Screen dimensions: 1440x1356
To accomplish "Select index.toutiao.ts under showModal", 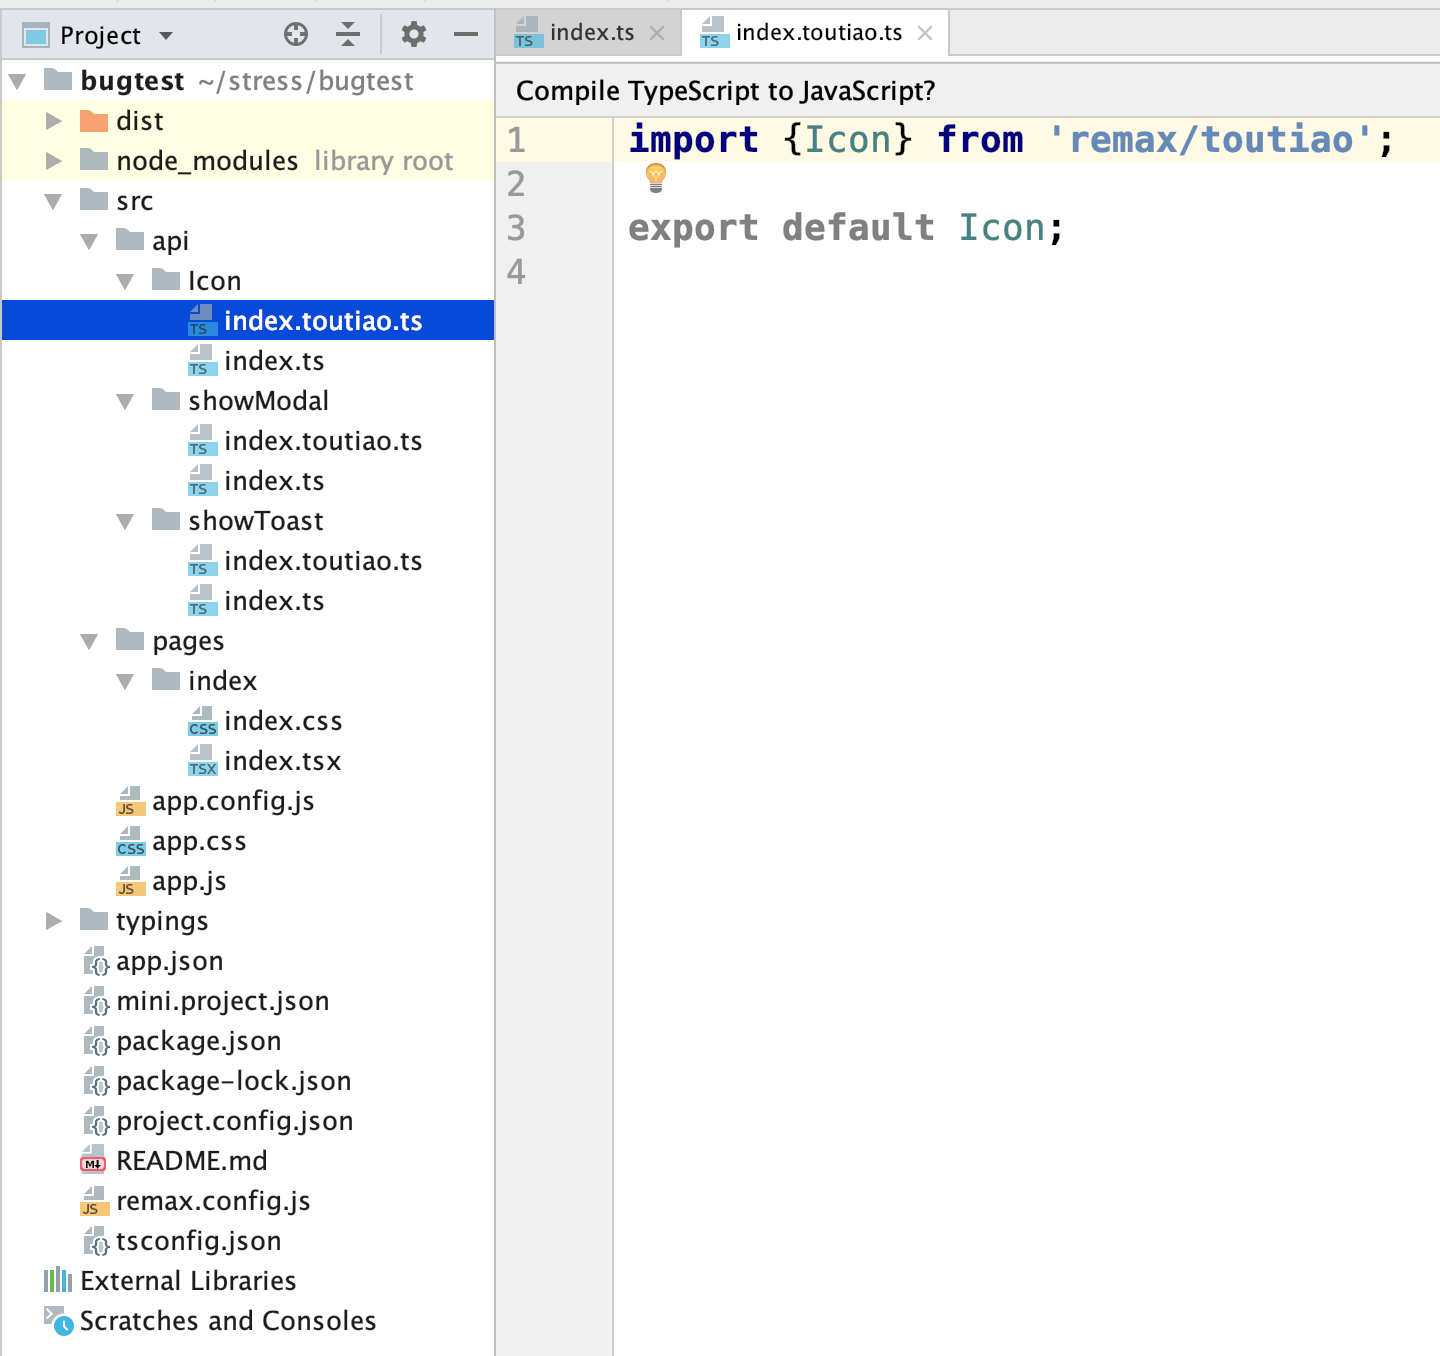I will [323, 441].
